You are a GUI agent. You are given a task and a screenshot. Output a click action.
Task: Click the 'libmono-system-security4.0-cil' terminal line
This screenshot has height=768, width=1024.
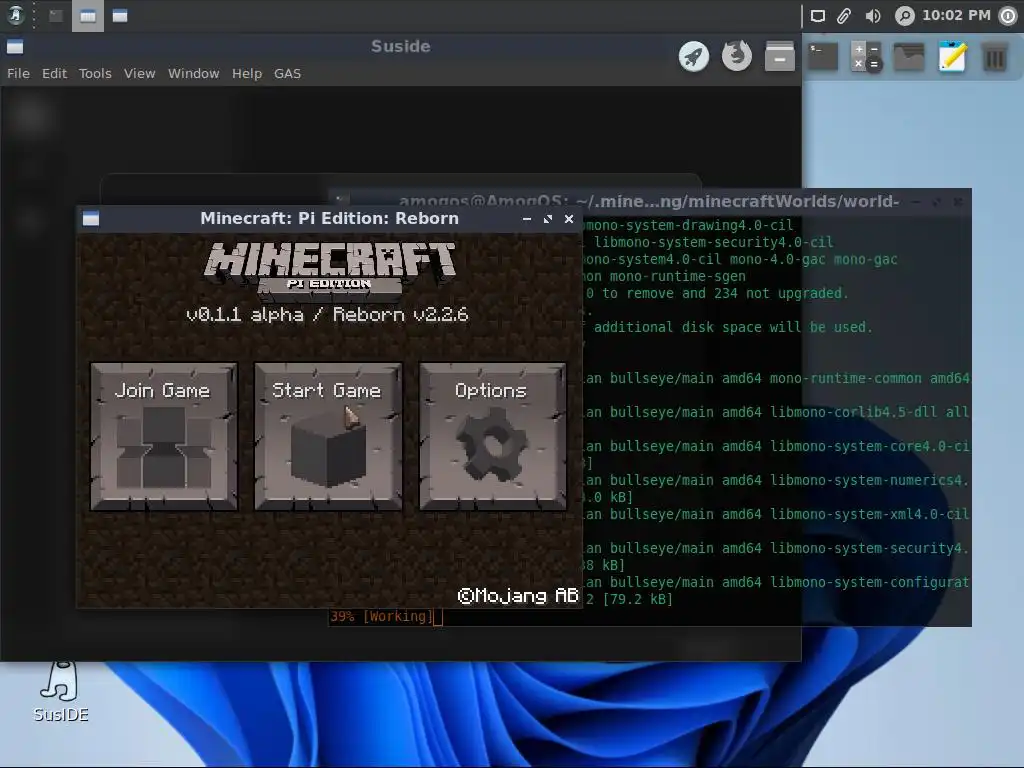point(714,242)
